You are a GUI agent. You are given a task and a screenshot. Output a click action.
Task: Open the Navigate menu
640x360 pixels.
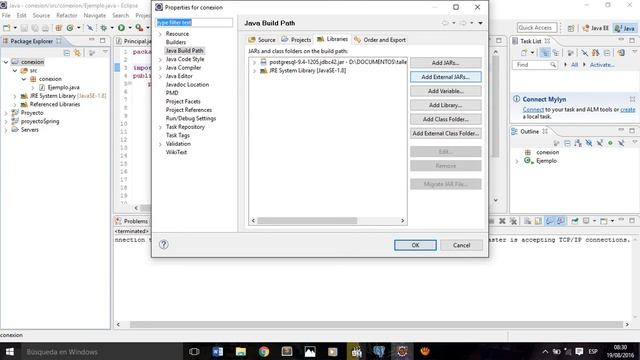point(95,16)
